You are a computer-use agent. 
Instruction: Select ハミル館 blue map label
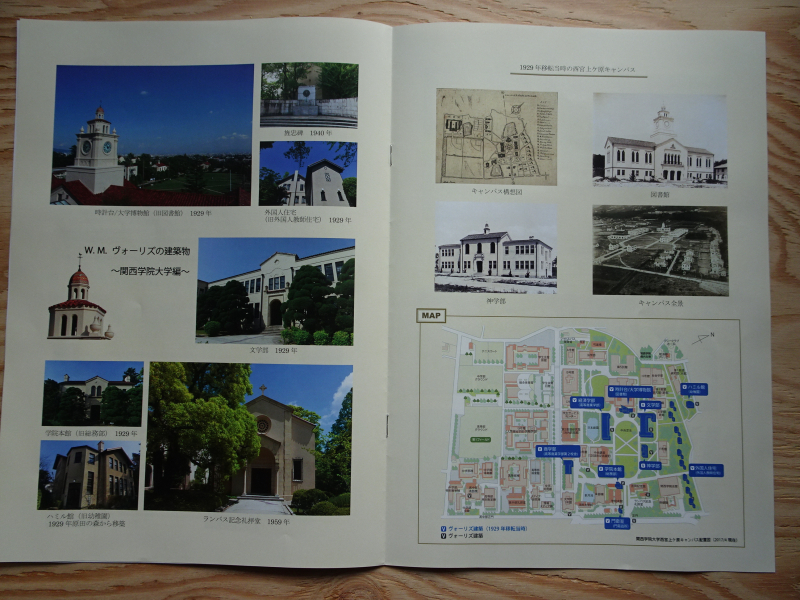(x=694, y=389)
